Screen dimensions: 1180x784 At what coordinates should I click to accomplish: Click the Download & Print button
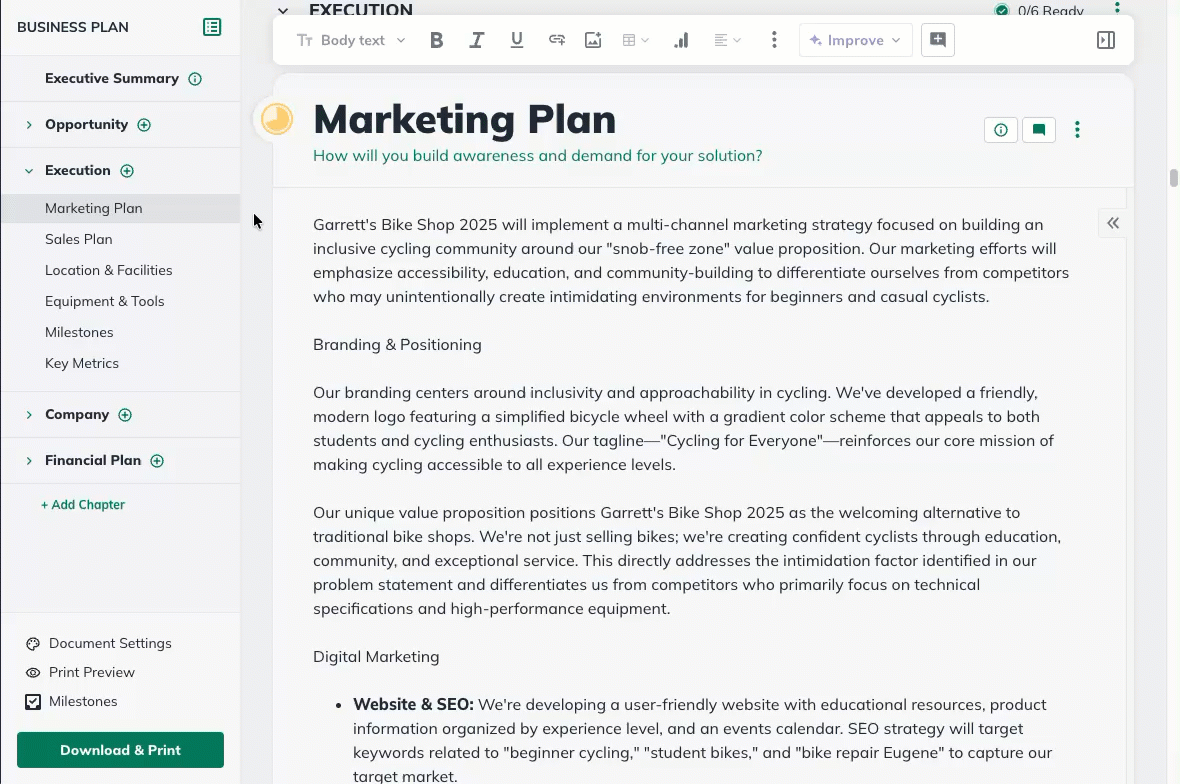click(x=120, y=750)
